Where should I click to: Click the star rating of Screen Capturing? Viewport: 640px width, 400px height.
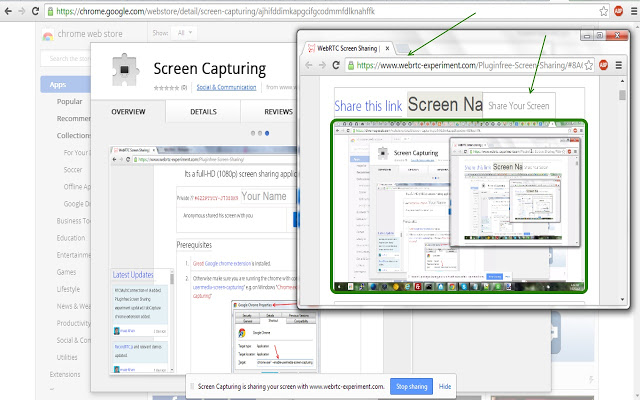166,88
